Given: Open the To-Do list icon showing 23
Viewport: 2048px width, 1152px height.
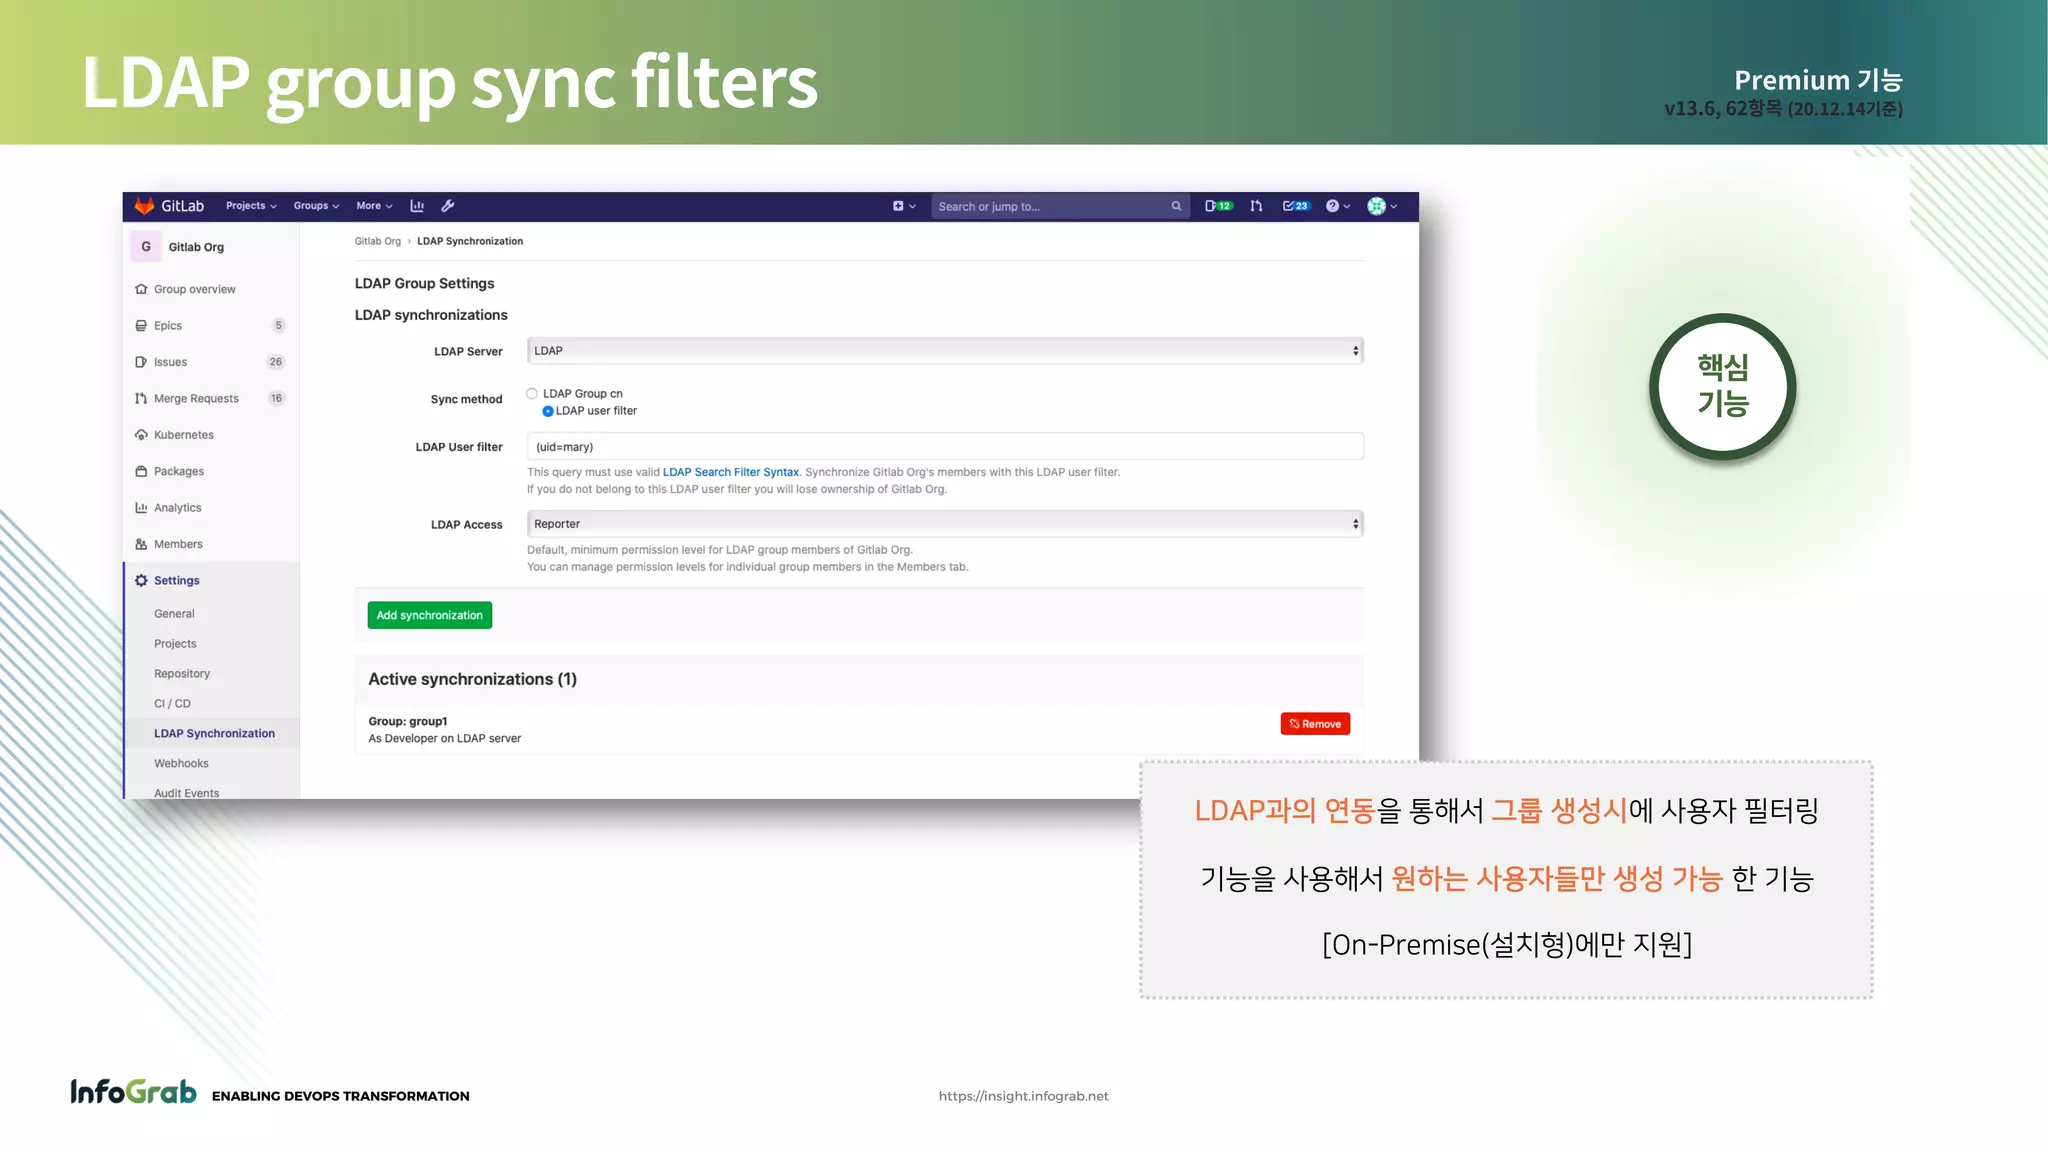Looking at the screenshot, I should [1296, 206].
